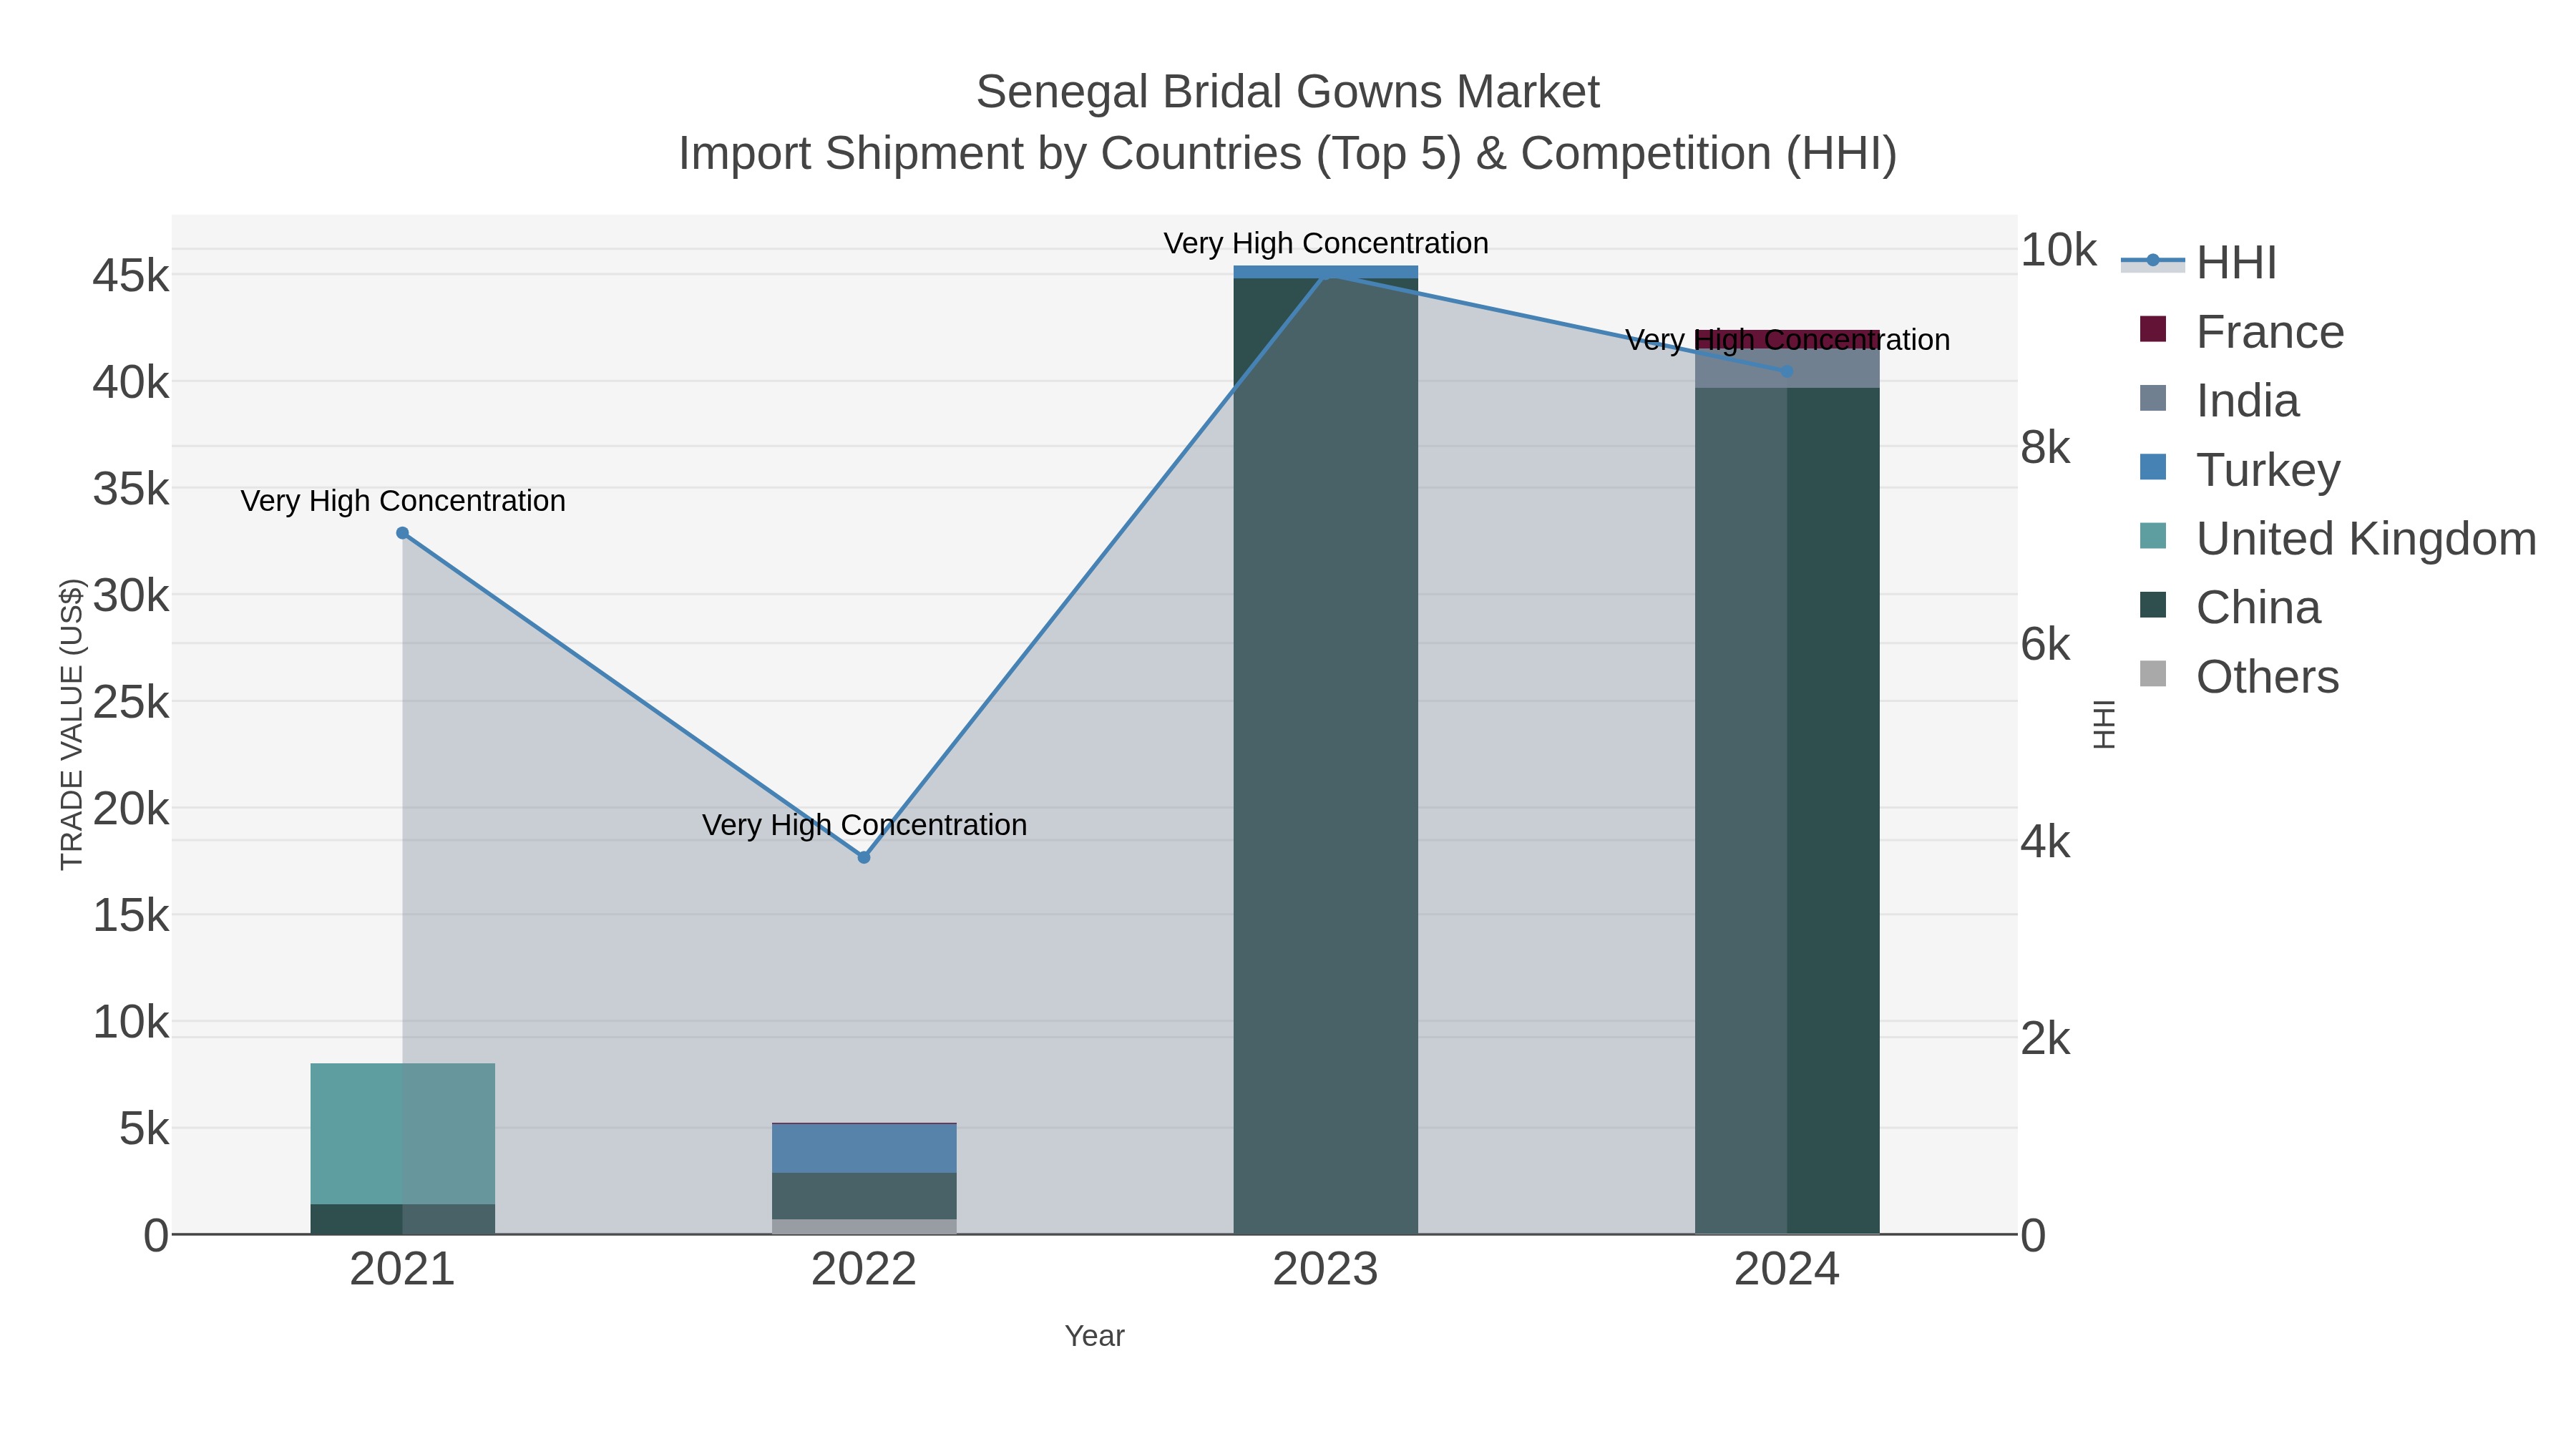The image size is (2576, 1449).
Task: Click the HHI right axis title
Action: point(2104,724)
